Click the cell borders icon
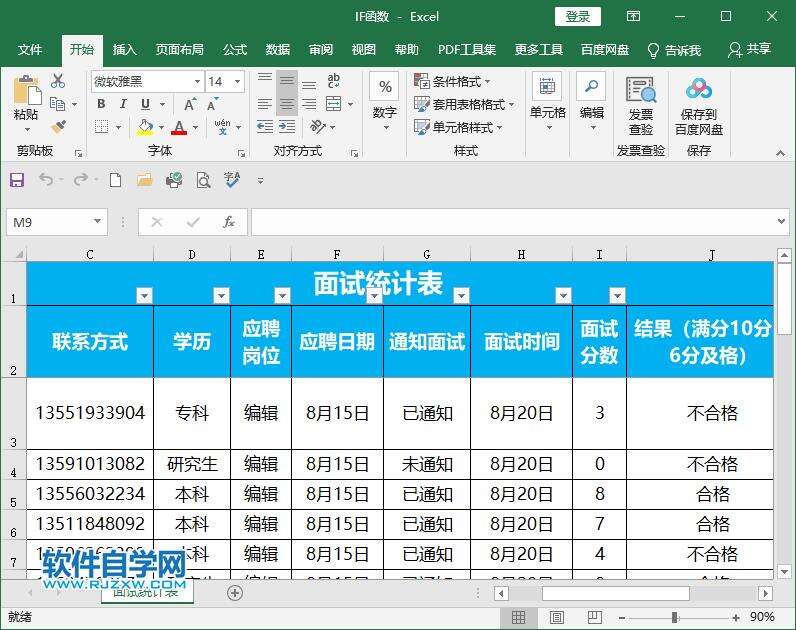 pyautogui.click(x=102, y=126)
